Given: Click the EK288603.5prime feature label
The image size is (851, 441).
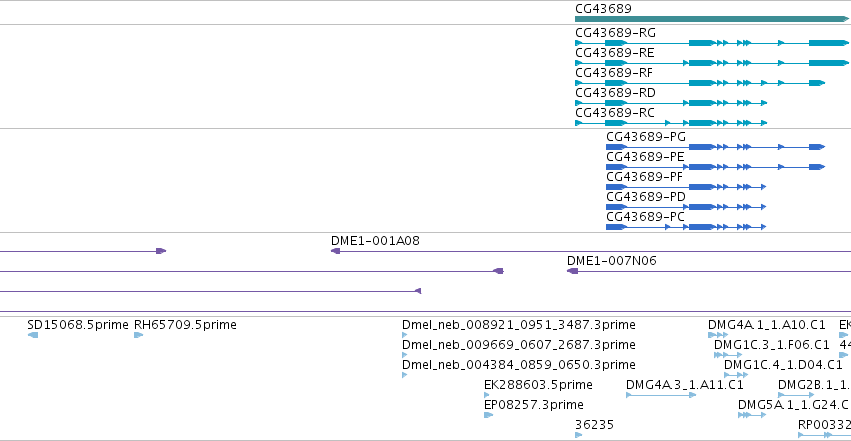Looking at the screenshot, I should pyautogui.click(x=538, y=385).
